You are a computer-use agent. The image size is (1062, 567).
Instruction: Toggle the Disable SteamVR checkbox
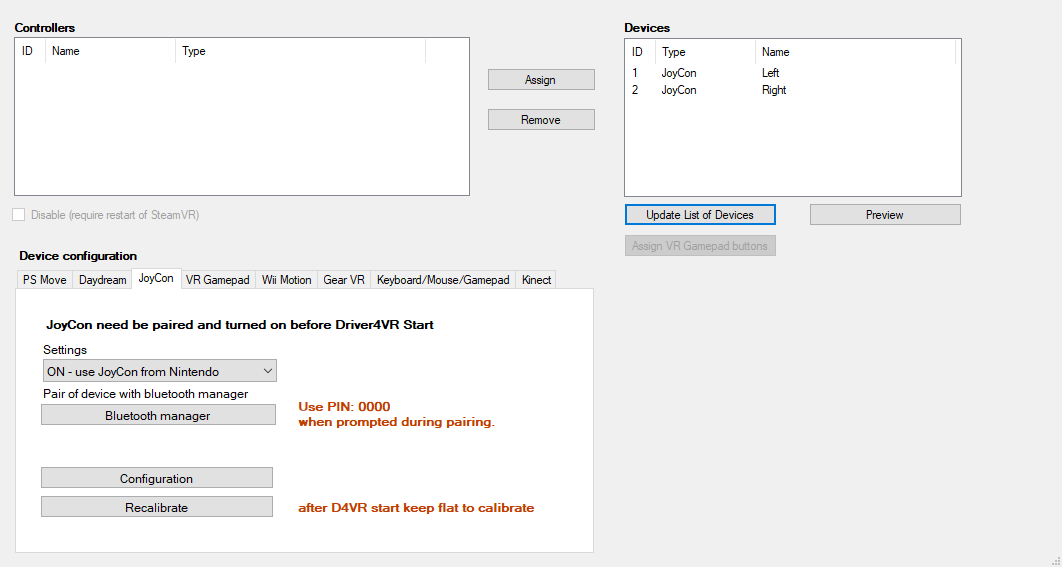pyautogui.click(x=19, y=215)
